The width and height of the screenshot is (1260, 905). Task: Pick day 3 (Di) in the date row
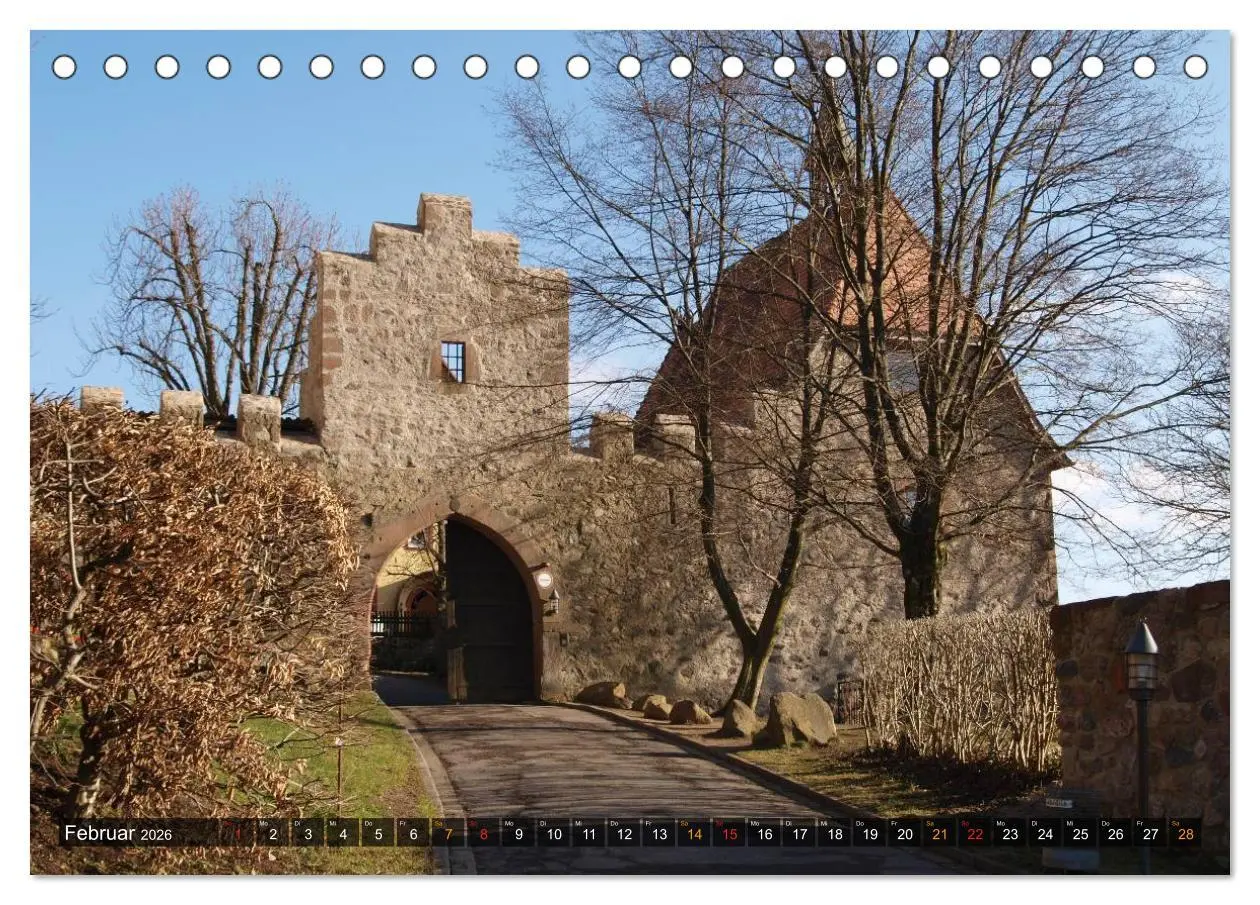[x=307, y=833]
